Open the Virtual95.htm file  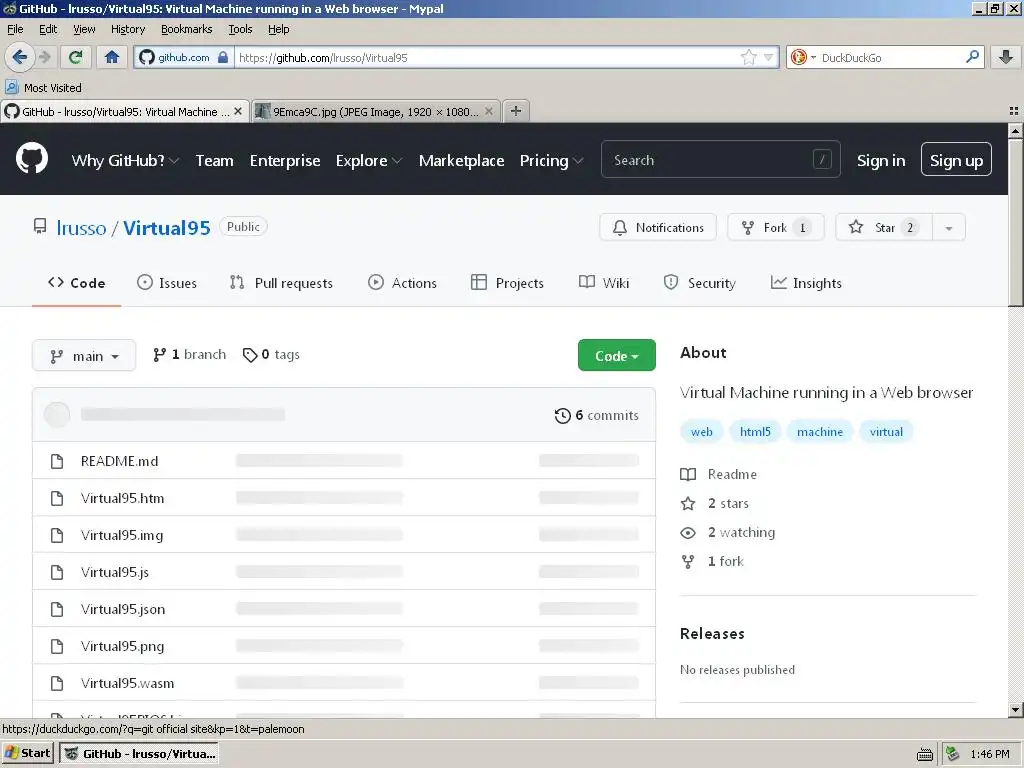(x=123, y=498)
